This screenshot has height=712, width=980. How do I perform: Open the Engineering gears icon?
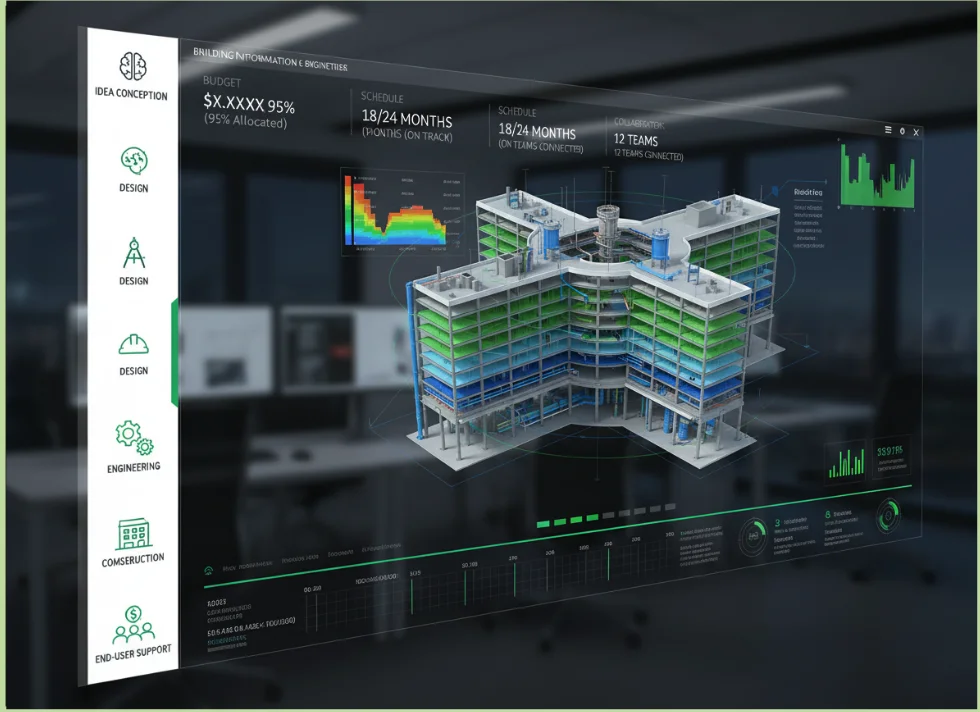(x=133, y=434)
